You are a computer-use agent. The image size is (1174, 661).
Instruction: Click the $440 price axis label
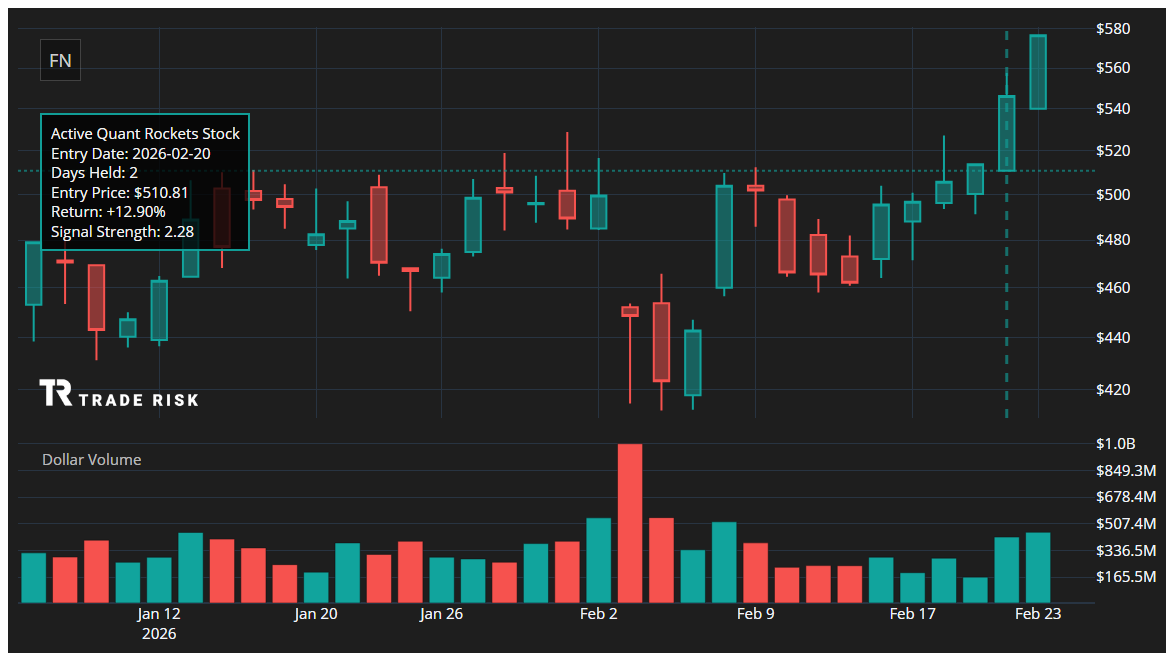1113,338
